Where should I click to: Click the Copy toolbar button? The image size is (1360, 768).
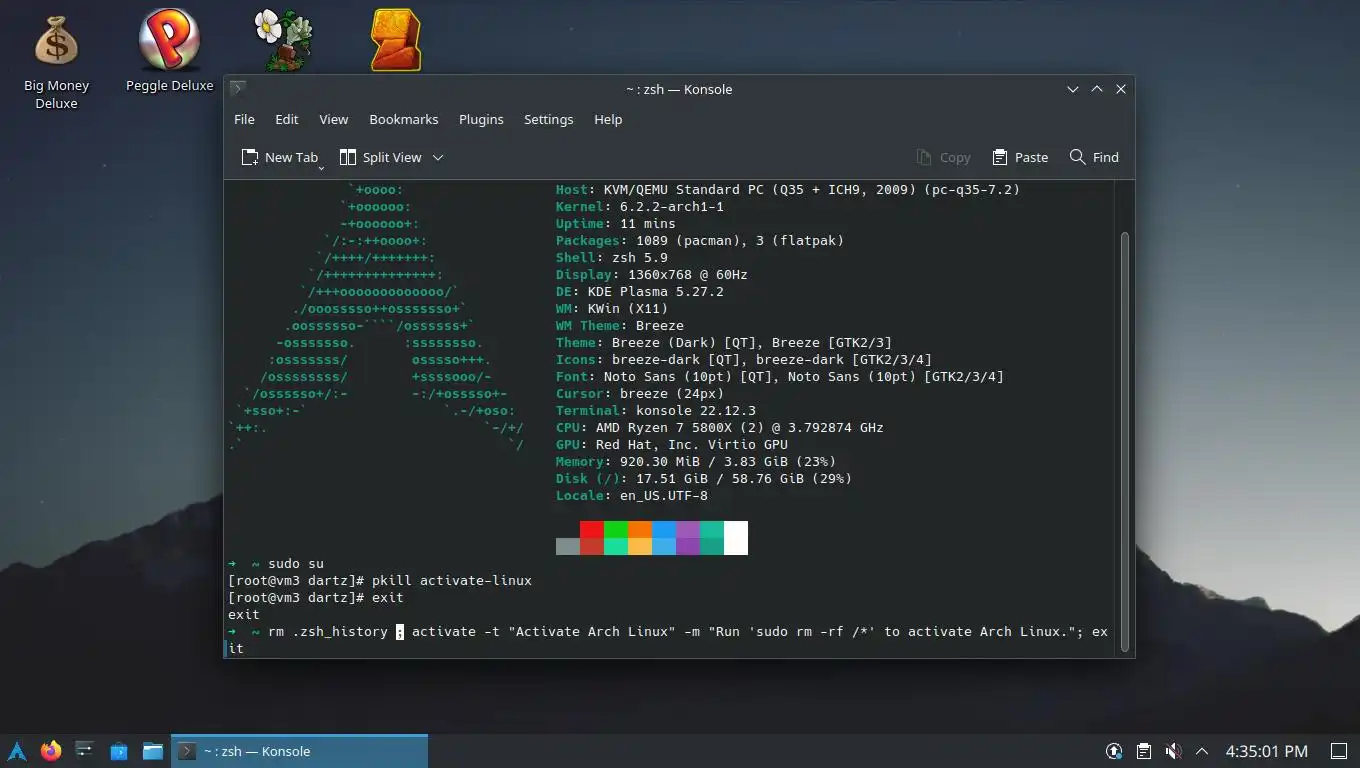tap(943, 157)
